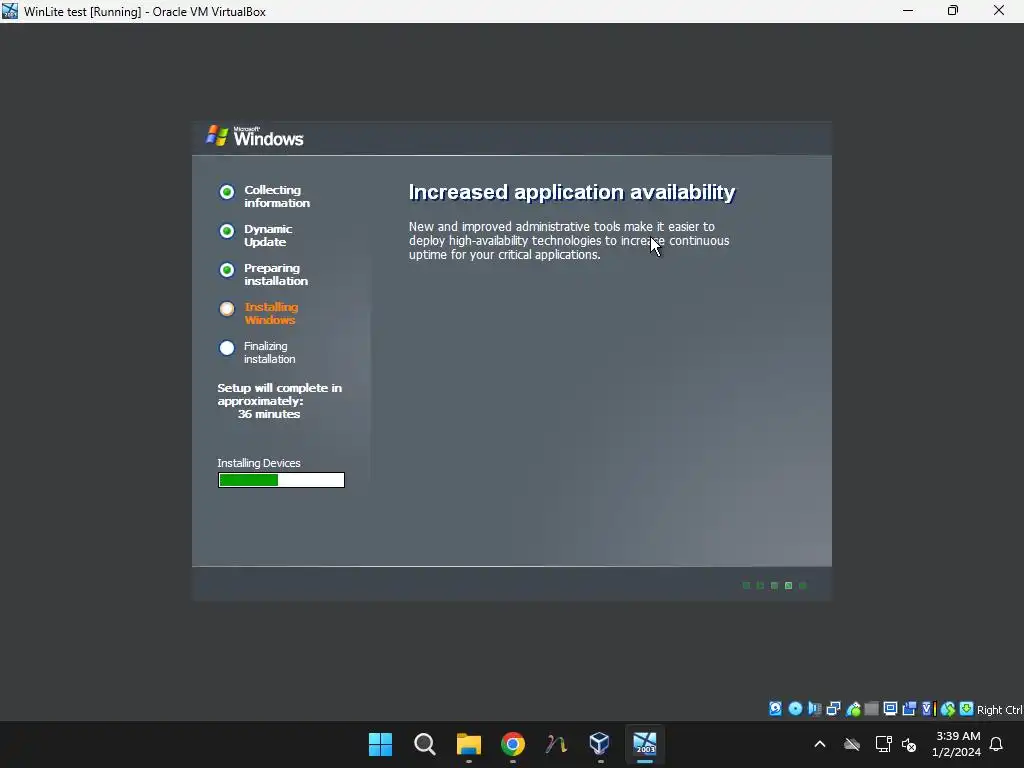Viewport: 1024px width, 768px height.
Task: Open the notifications bell
Action: click(x=996, y=744)
